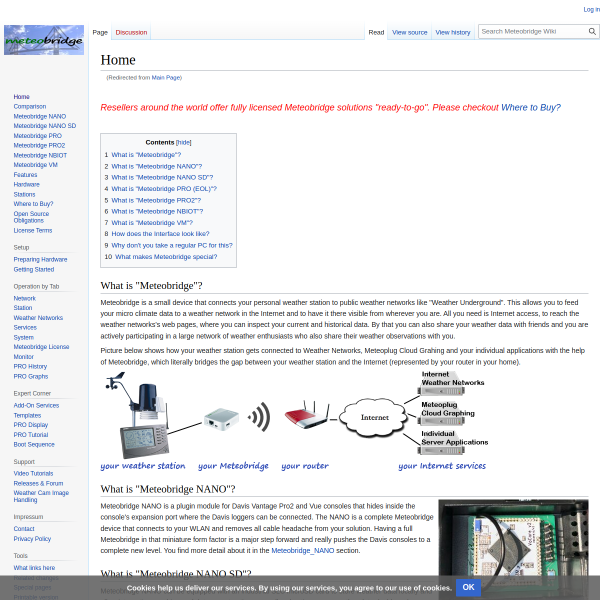600x600 pixels.
Task: Open Network under Operation by Tab
Action: [24, 298]
